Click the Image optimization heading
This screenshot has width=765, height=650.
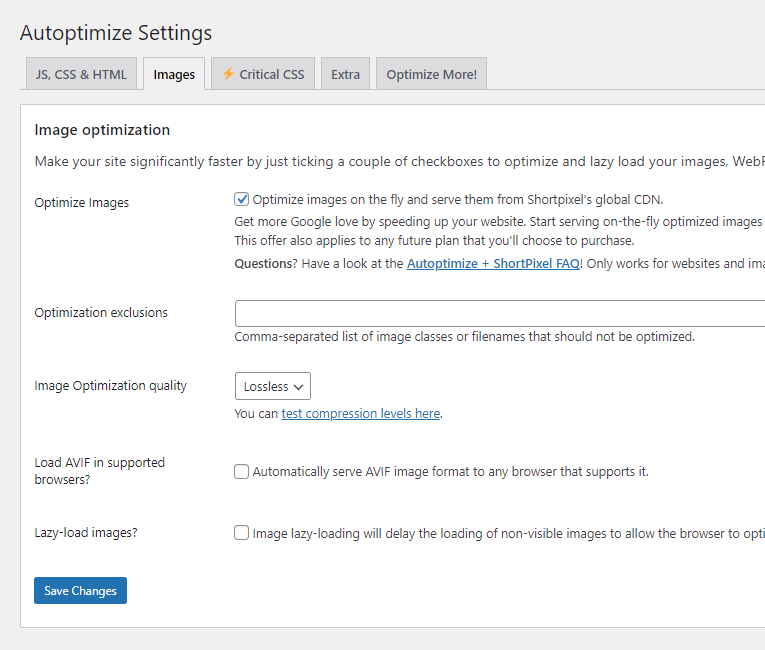coord(102,130)
